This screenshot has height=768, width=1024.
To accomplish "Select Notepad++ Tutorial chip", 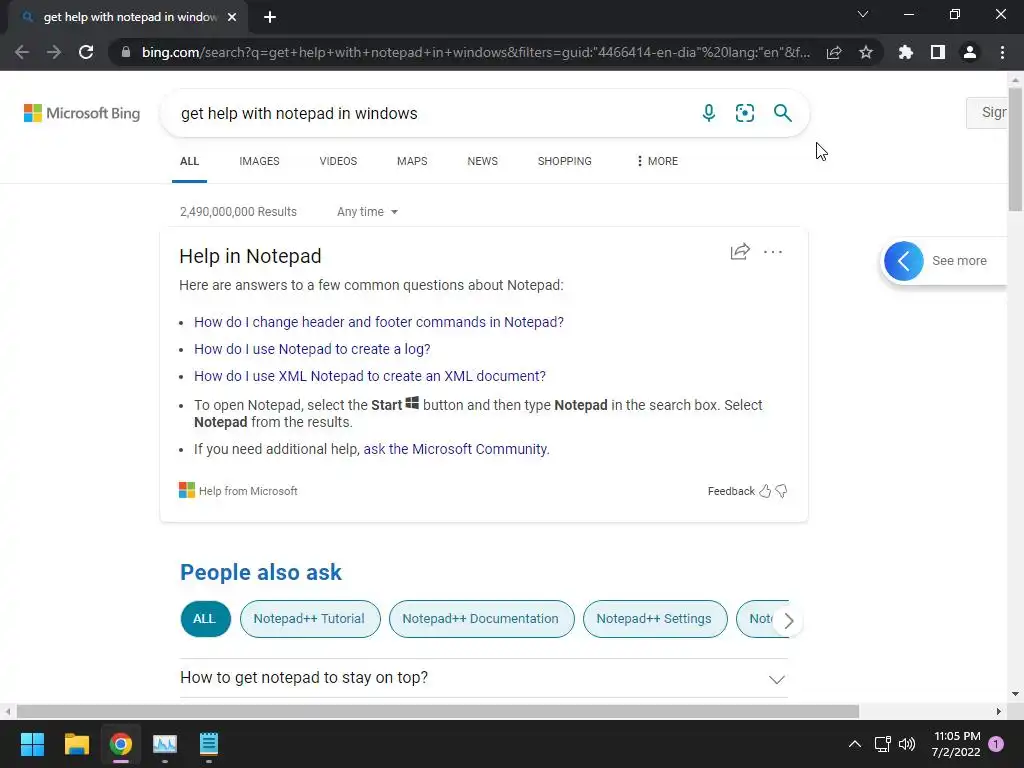I will tap(310, 619).
